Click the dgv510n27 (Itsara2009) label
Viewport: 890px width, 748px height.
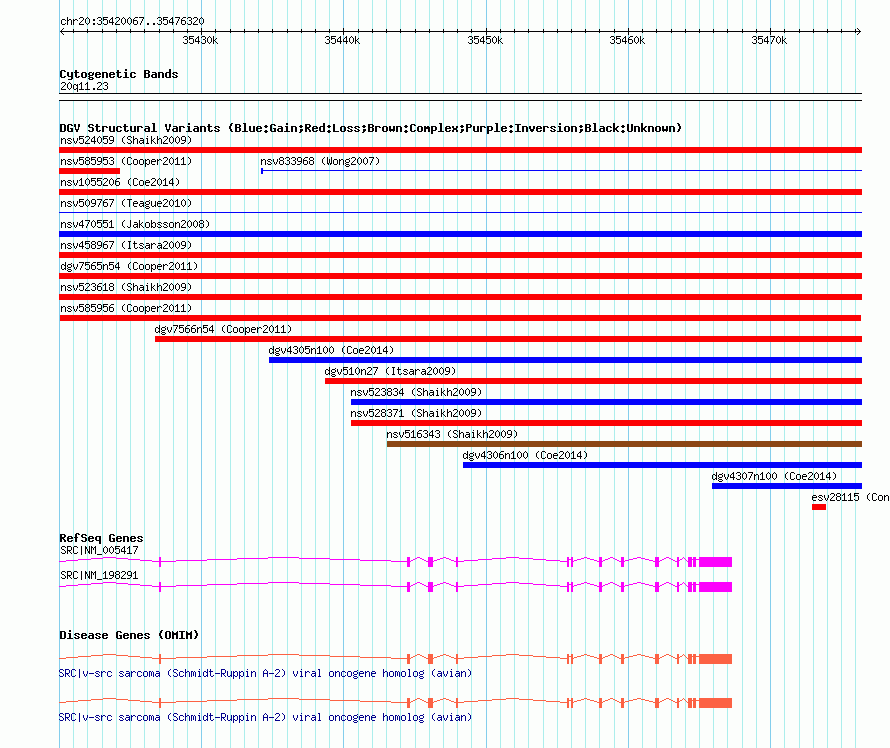pos(391,371)
